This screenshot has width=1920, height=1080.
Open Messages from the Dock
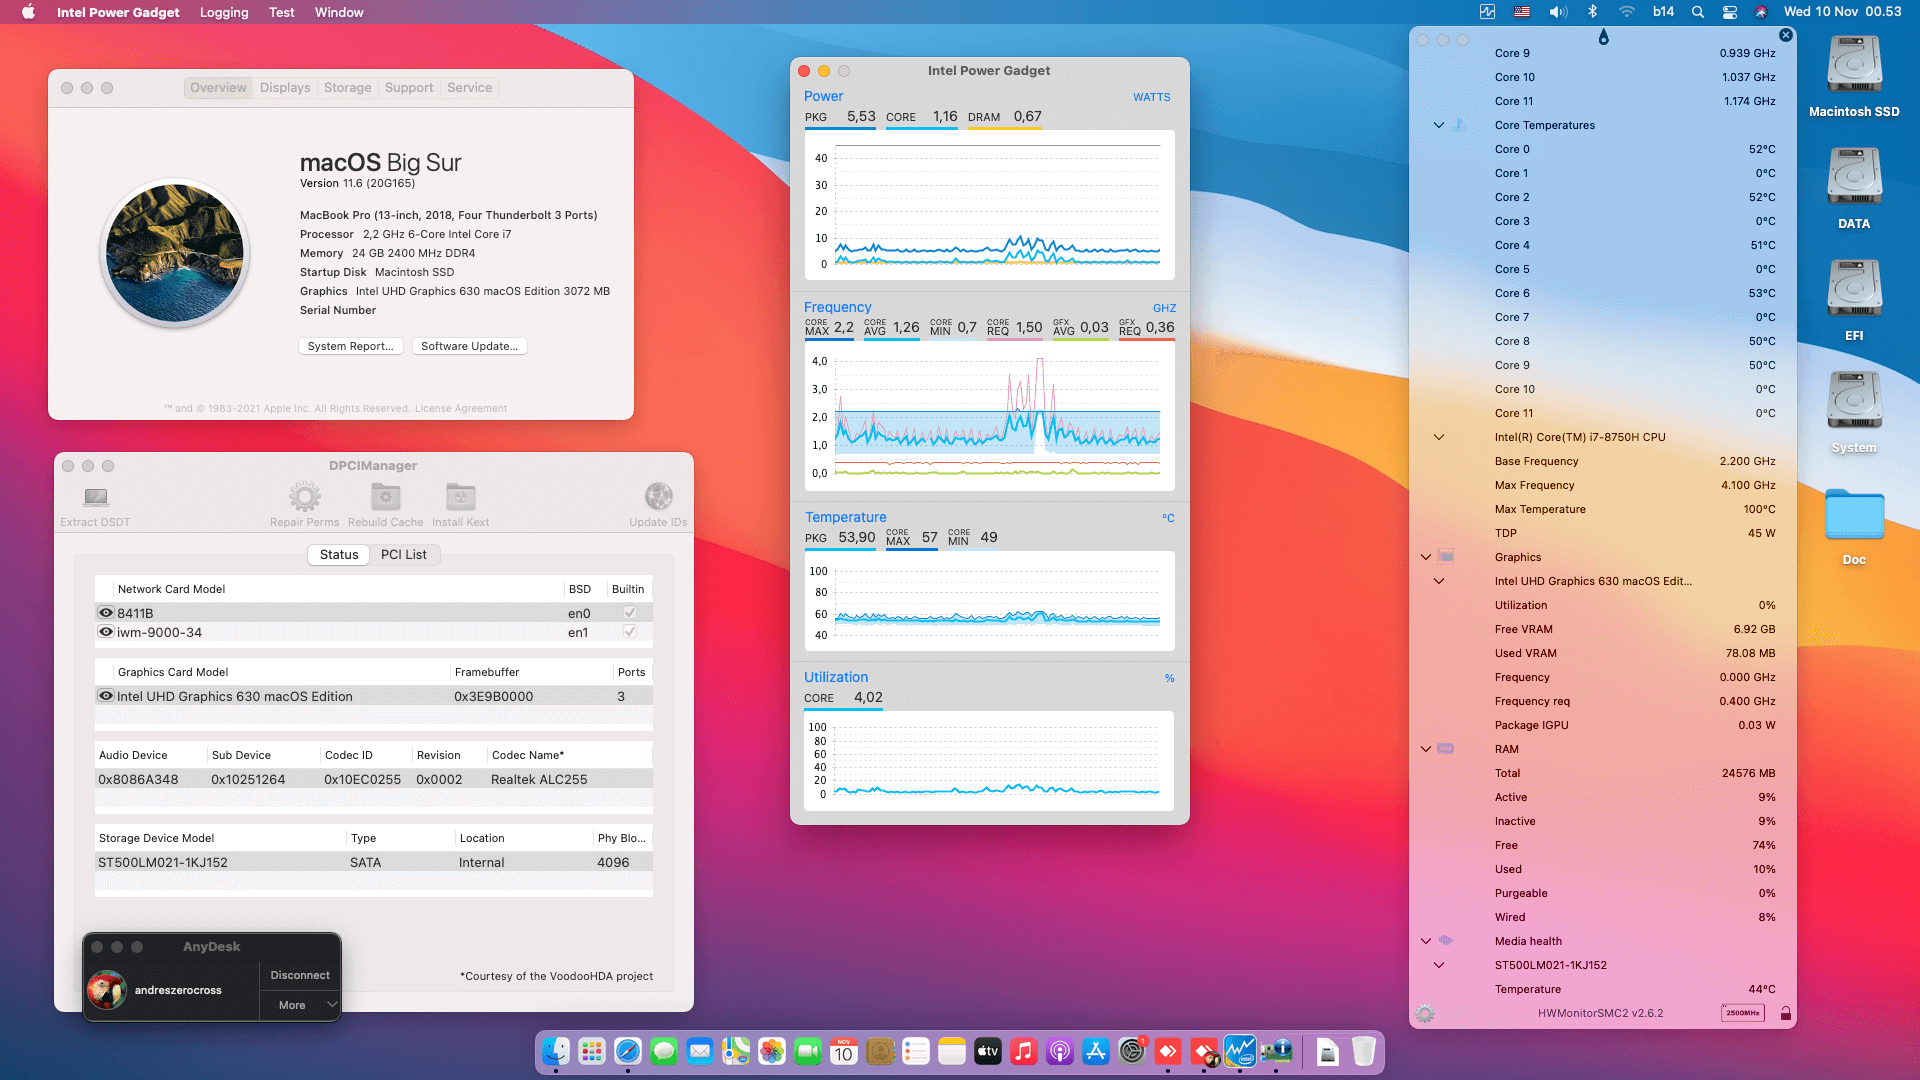coord(664,1051)
